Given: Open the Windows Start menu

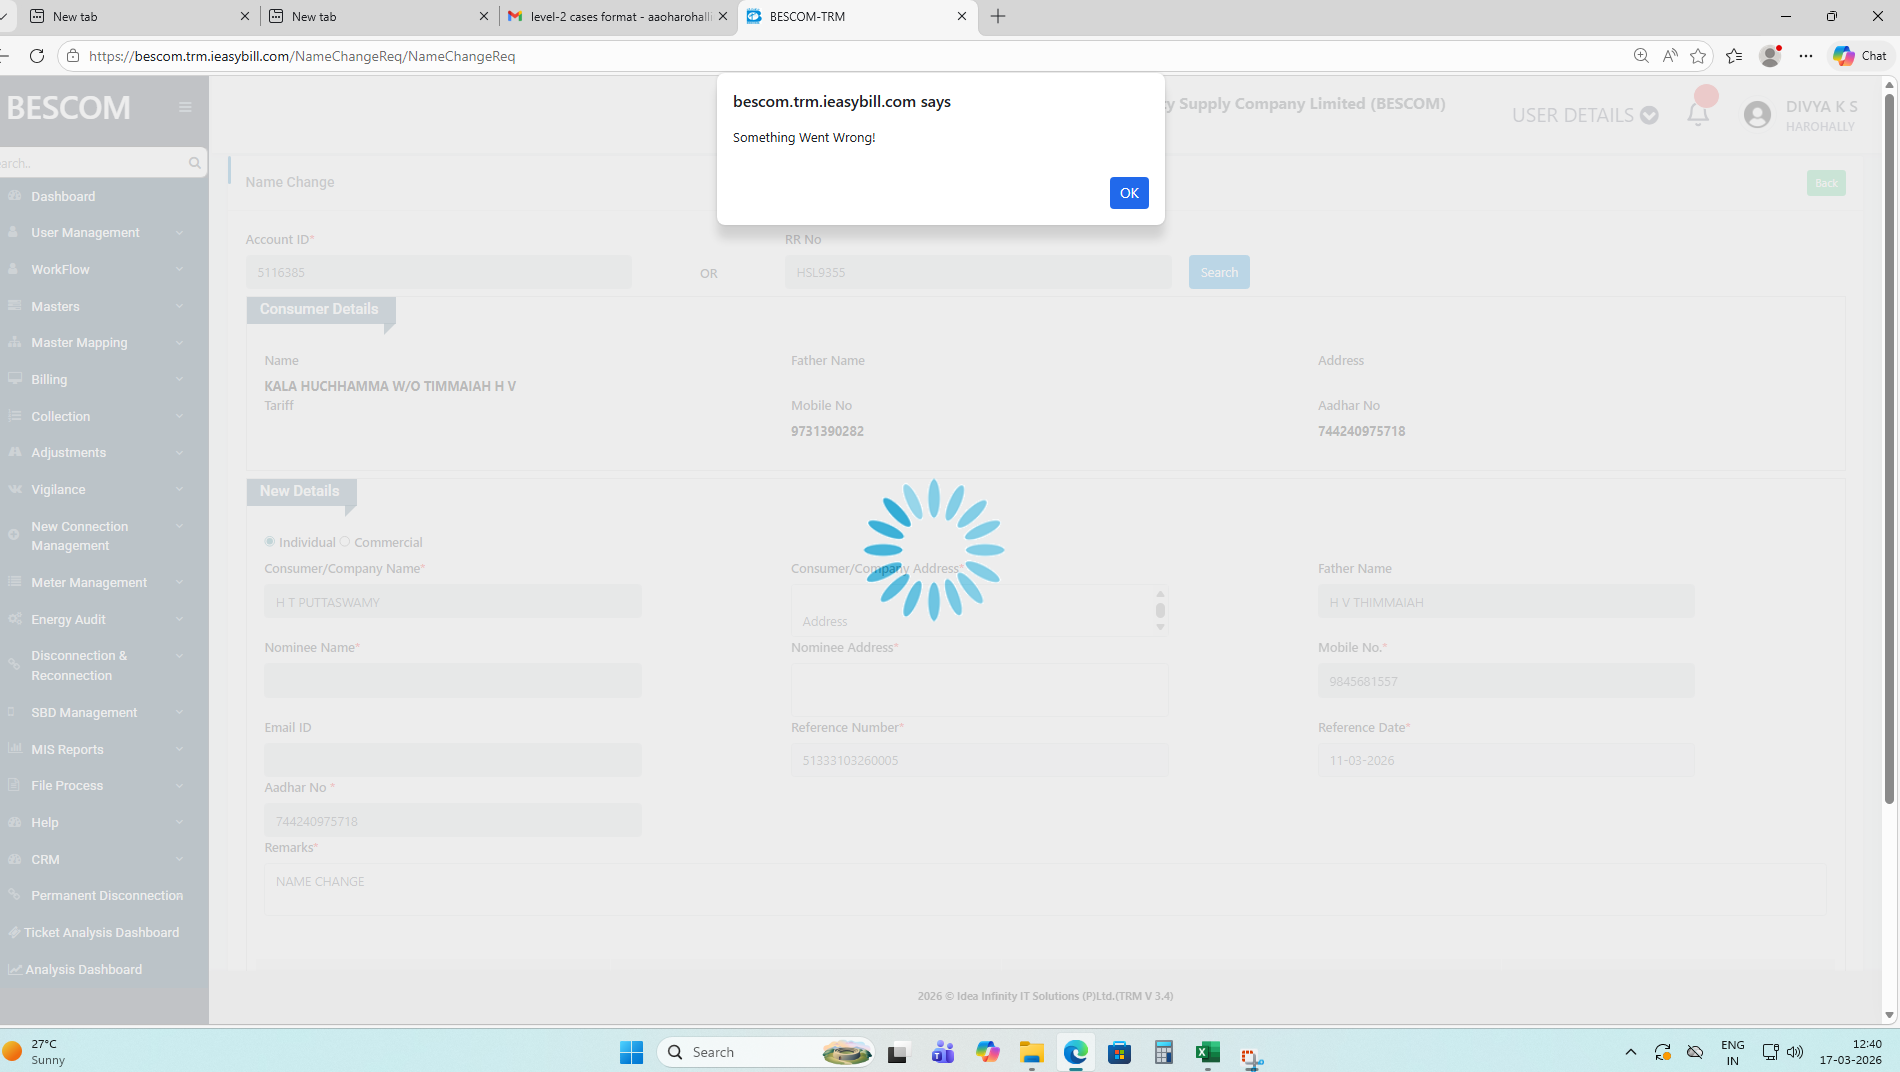Looking at the screenshot, I should pos(631,1052).
